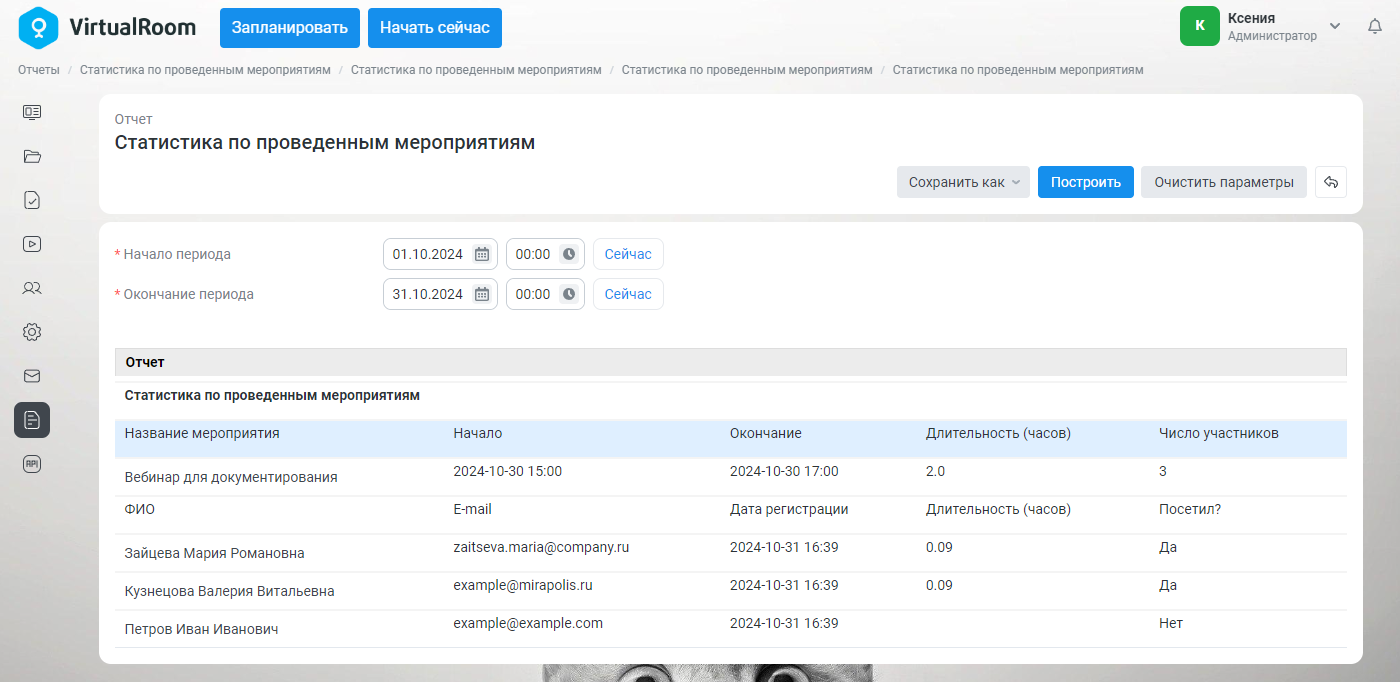Click Сейчас button for Окончание периода

pyautogui.click(x=628, y=294)
